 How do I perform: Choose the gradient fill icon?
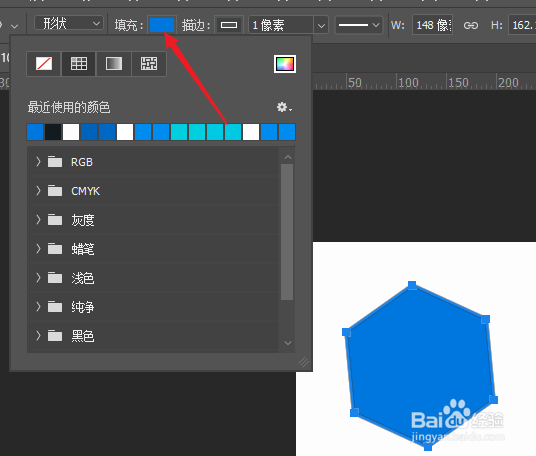(x=114, y=64)
